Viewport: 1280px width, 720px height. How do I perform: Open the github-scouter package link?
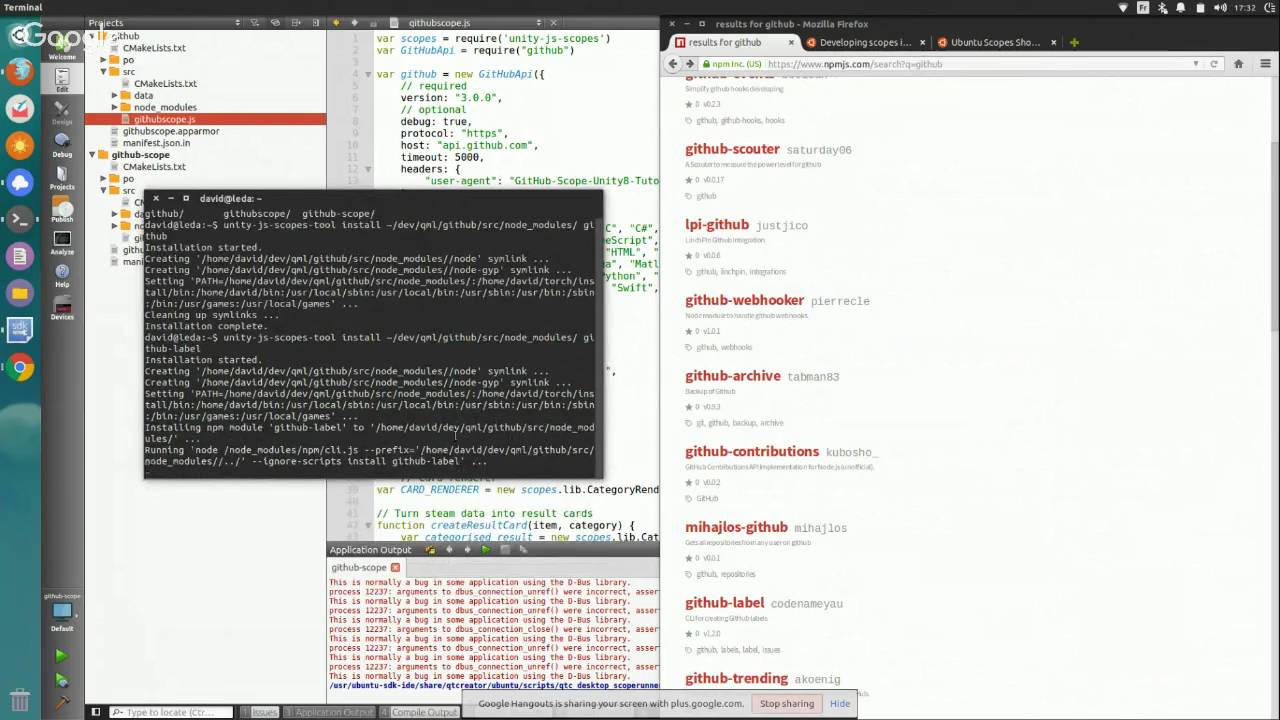[x=732, y=149]
